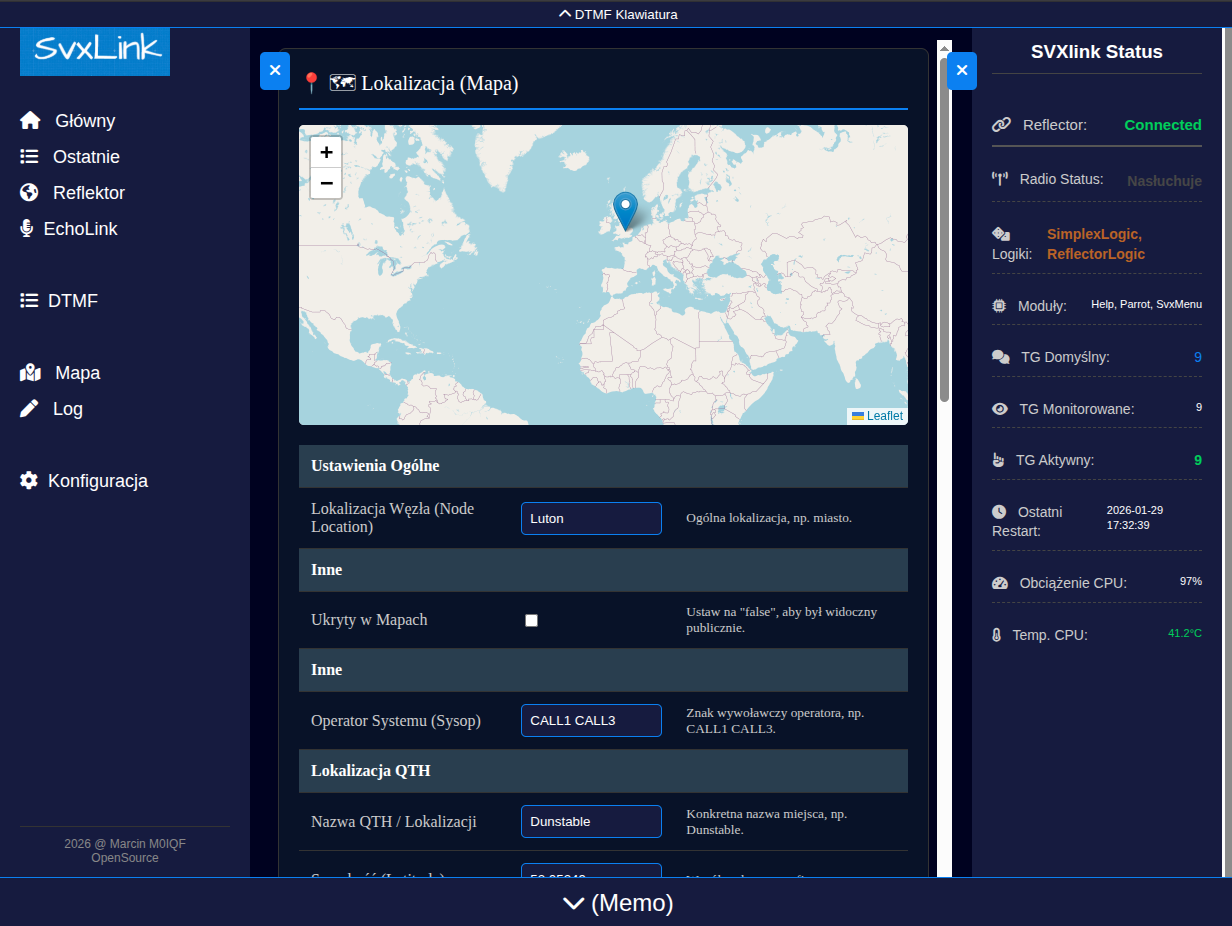Zoom in the map with plus button
The height and width of the screenshot is (926, 1232).
[x=326, y=152]
